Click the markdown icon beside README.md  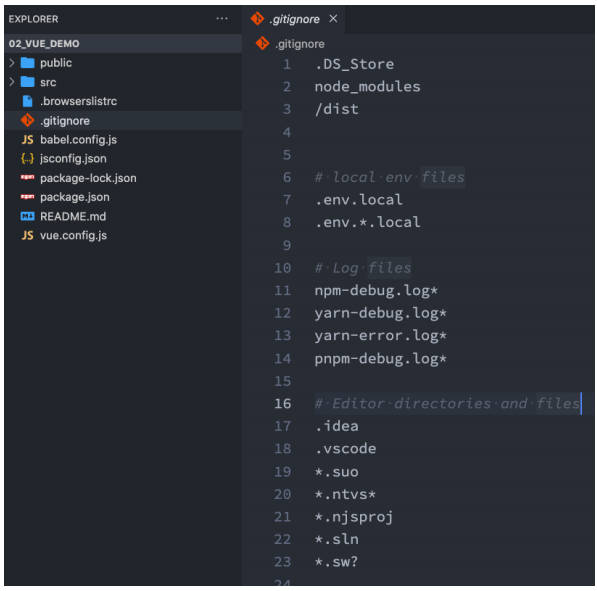coord(27,216)
